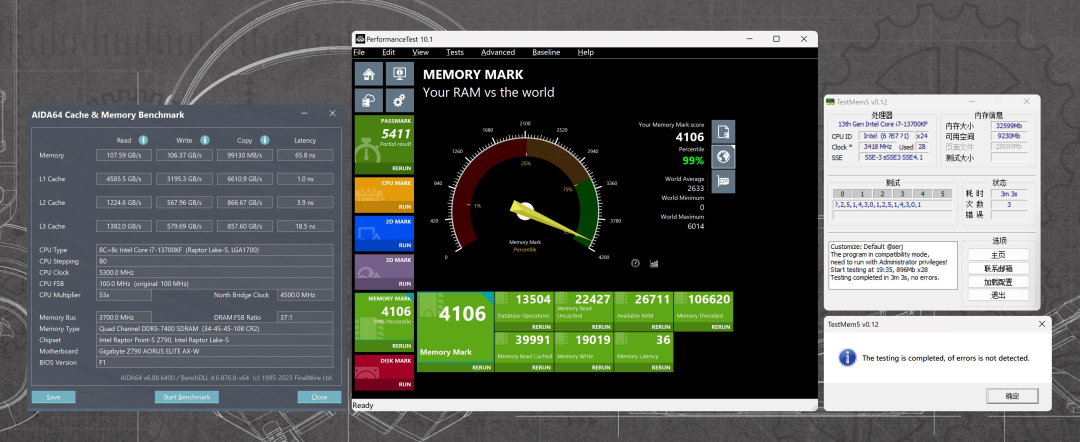Click the blue information icon in TestMem5 dialog
1080x442 pixels.
tap(847, 357)
